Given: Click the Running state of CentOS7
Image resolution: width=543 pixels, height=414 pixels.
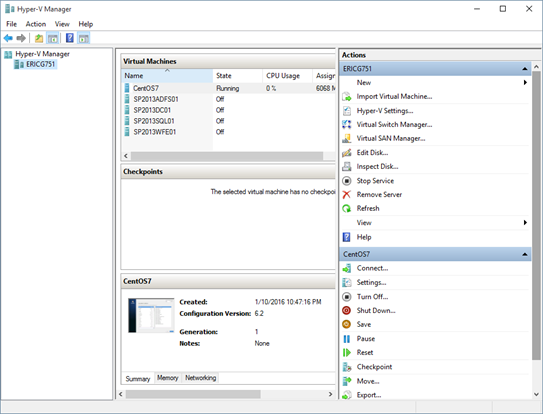Looking at the screenshot, I should (228, 88).
